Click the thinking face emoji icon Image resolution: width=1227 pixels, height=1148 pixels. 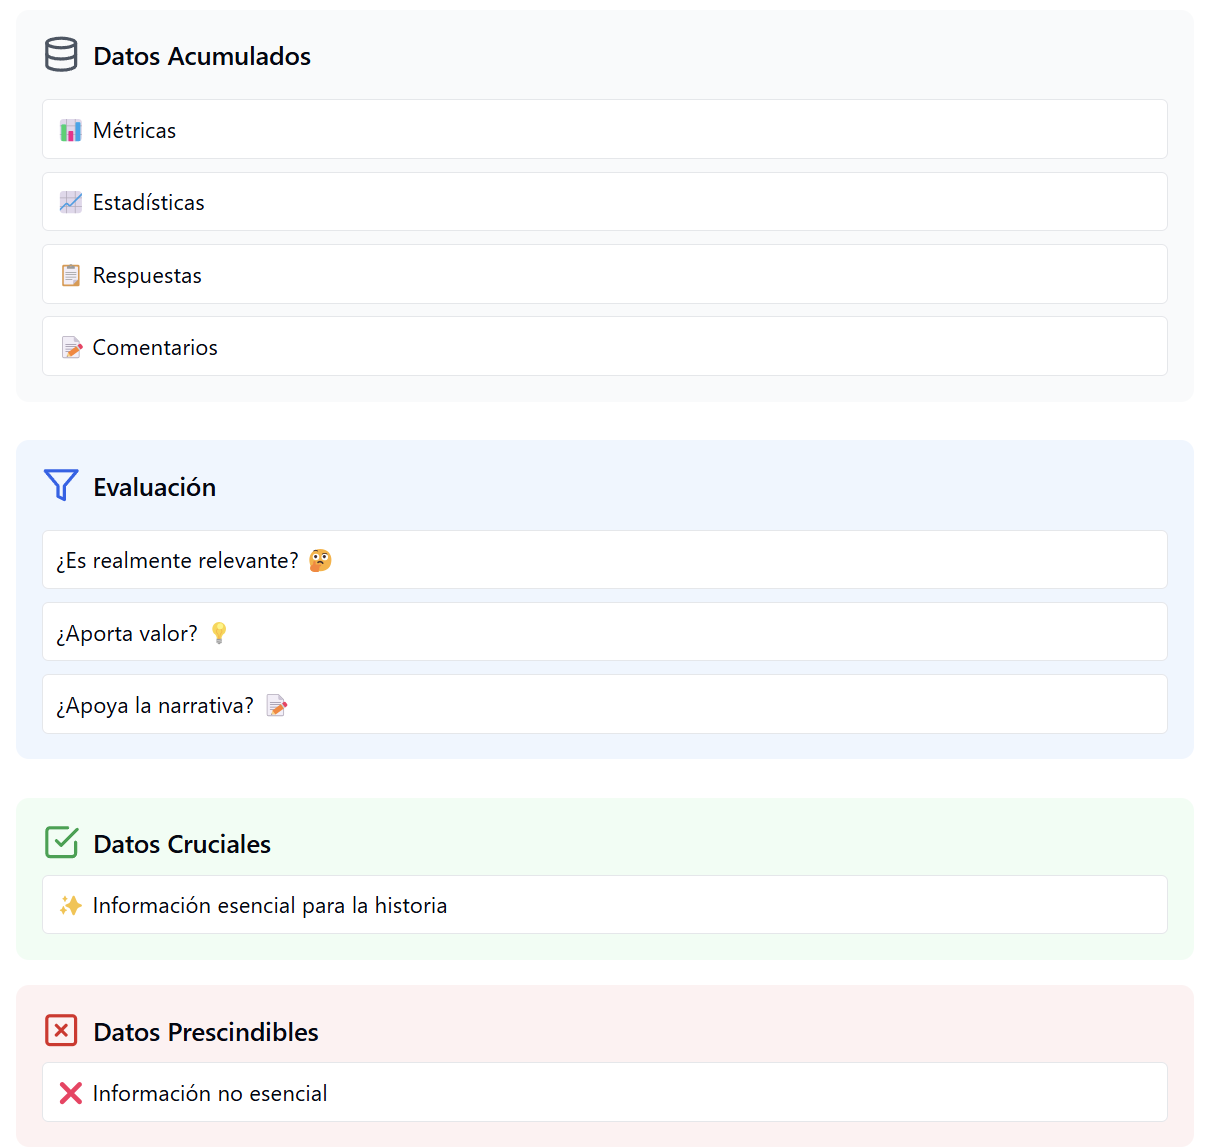tap(320, 561)
